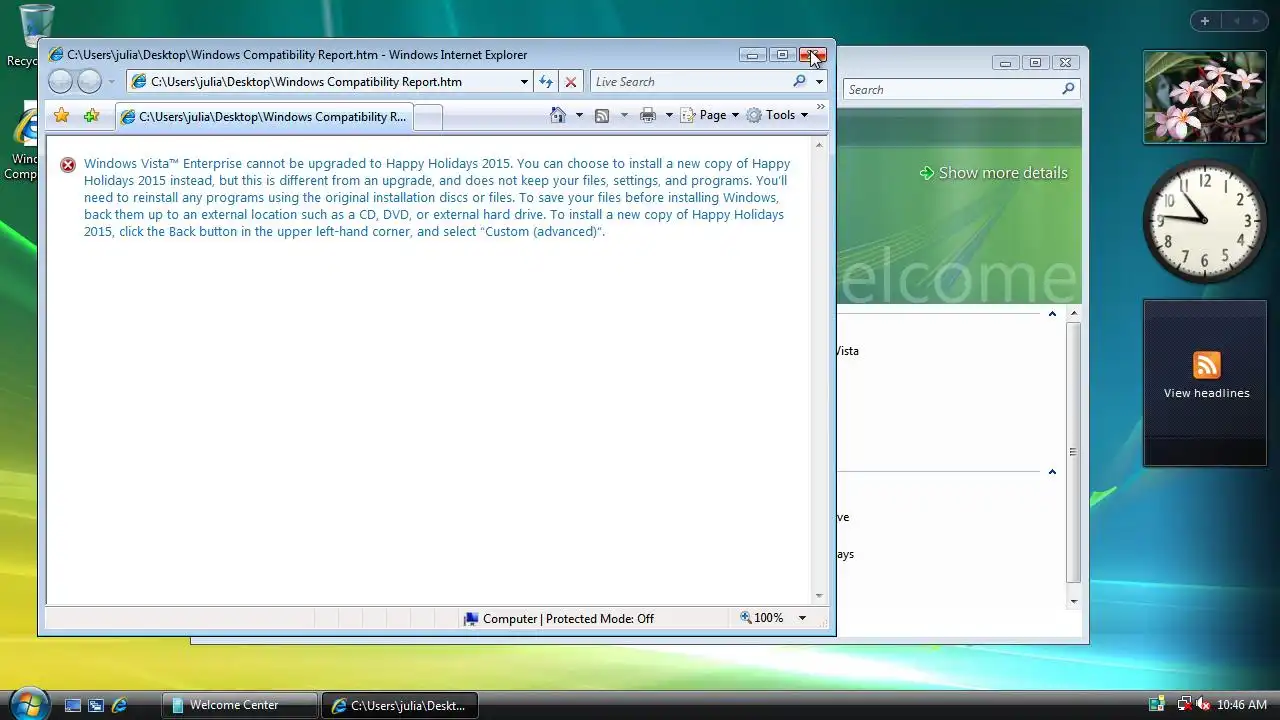Collapse second Welcome Center section arrow
This screenshot has height=720, width=1280.
(x=1052, y=472)
